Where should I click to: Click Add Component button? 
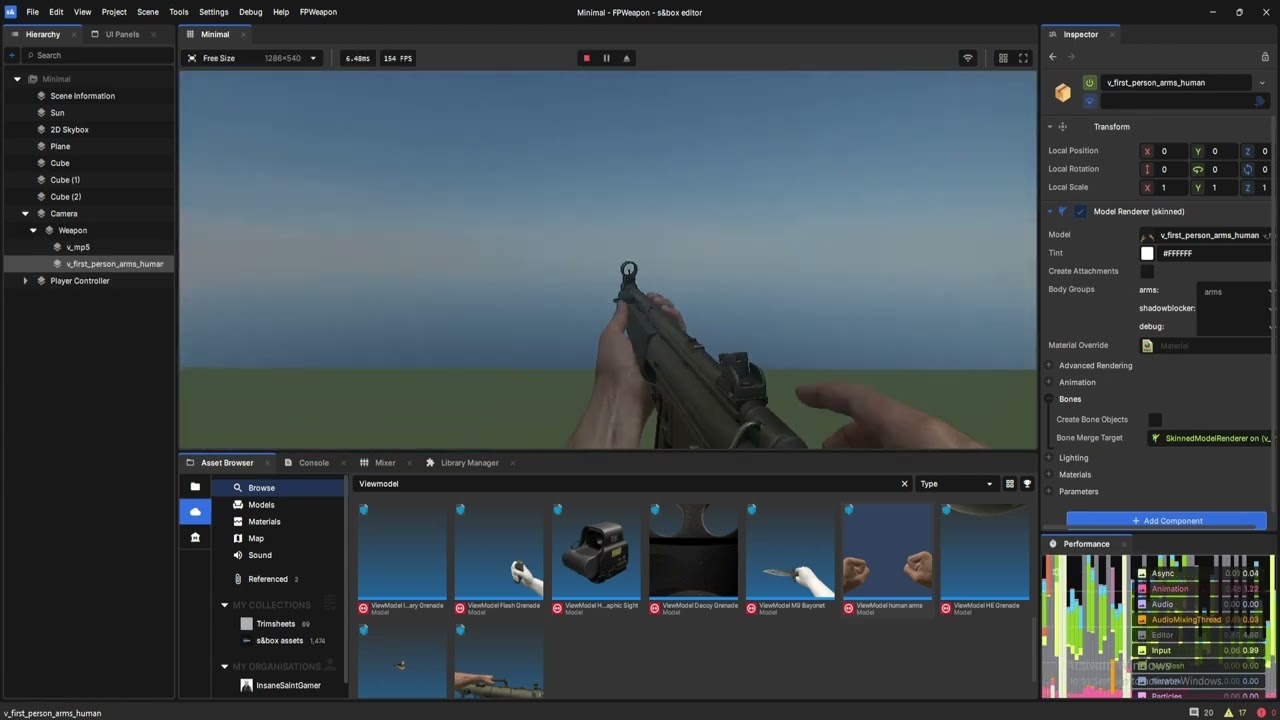coord(1166,520)
